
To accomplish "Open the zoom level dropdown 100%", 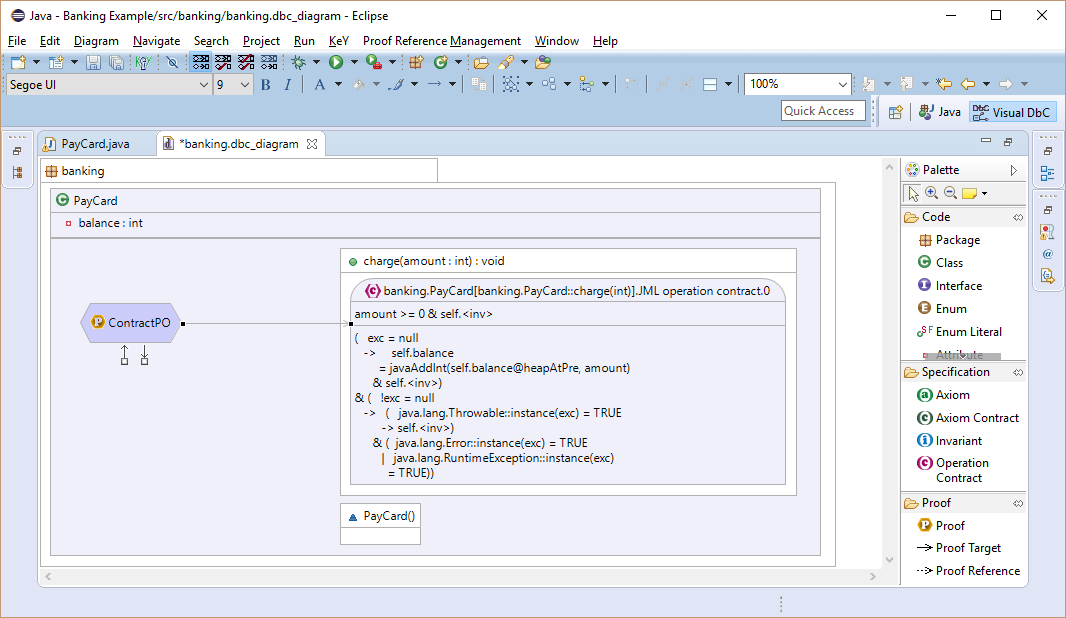I will (x=842, y=85).
